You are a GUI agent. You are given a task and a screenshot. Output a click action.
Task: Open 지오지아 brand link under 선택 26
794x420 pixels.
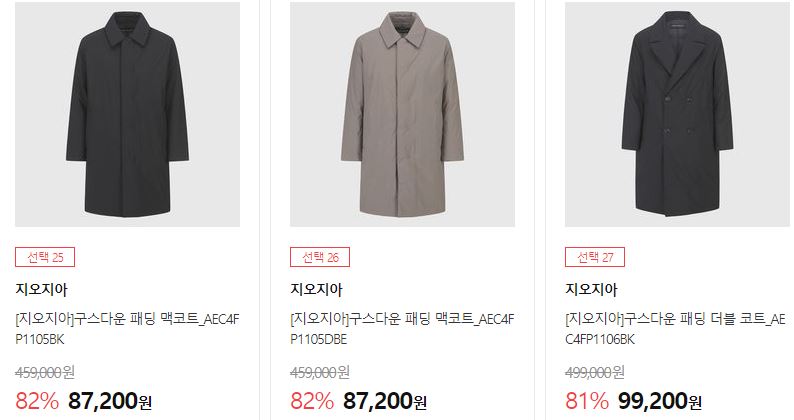click(x=316, y=289)
